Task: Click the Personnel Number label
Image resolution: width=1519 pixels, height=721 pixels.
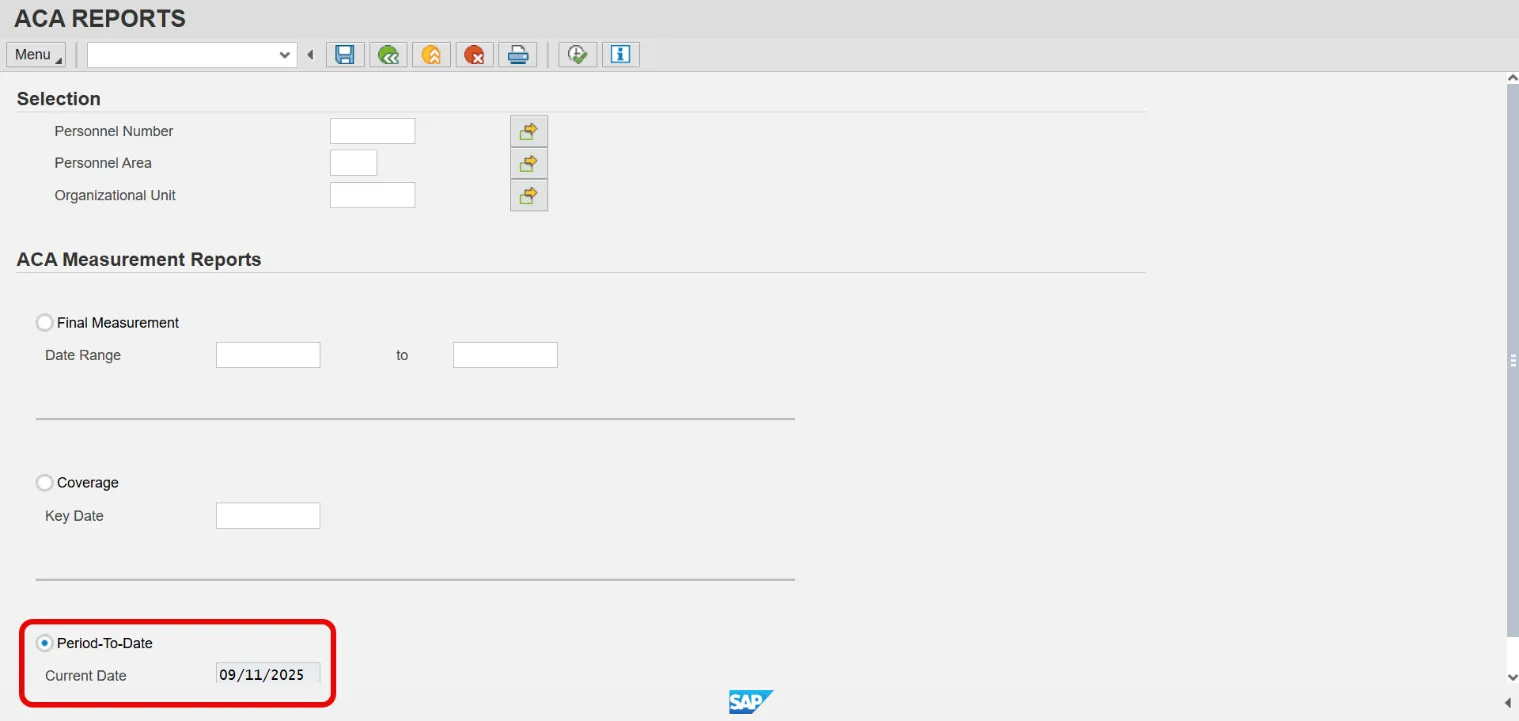Action: coord(114,131)
